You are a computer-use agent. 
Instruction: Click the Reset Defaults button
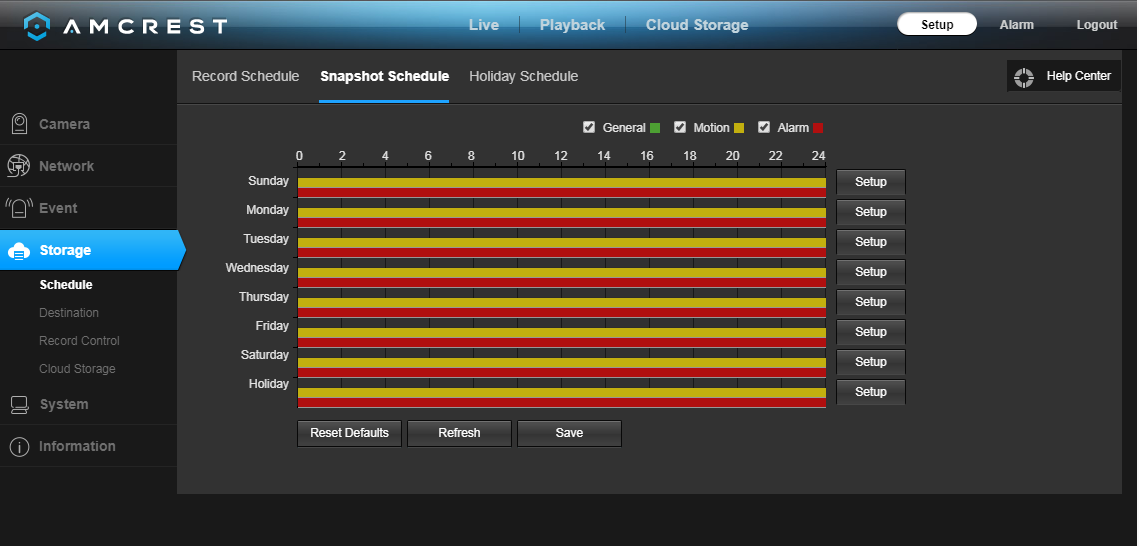[349, 433]
